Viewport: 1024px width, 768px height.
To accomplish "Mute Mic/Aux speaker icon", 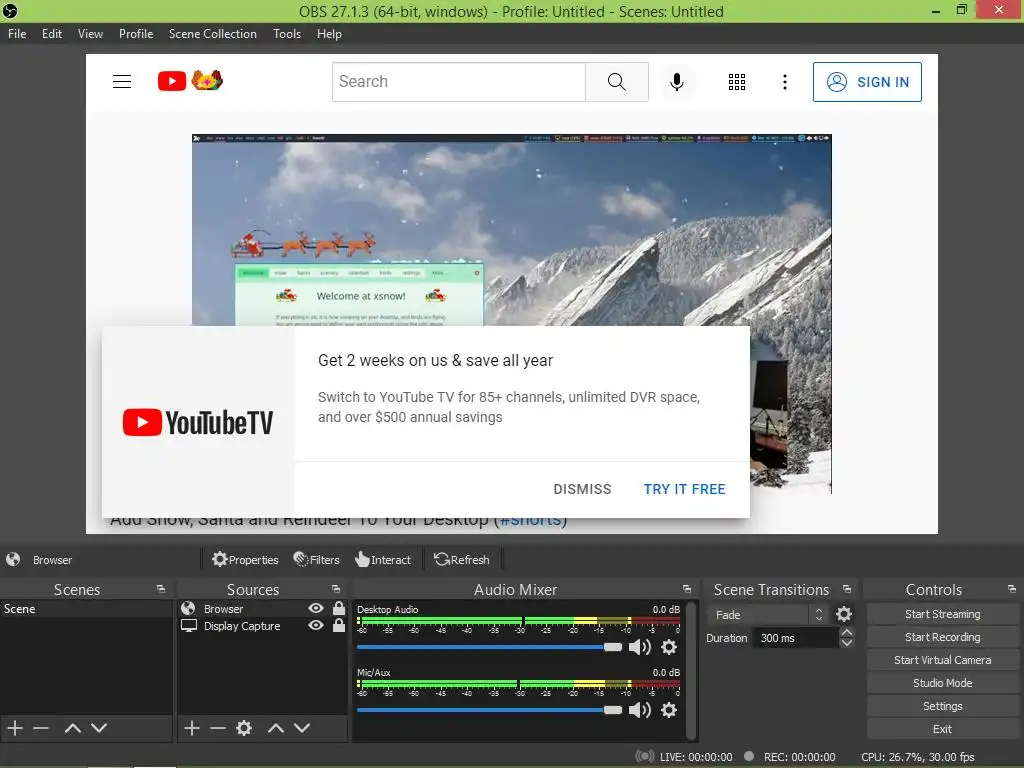I will click(x=639, y=710).
